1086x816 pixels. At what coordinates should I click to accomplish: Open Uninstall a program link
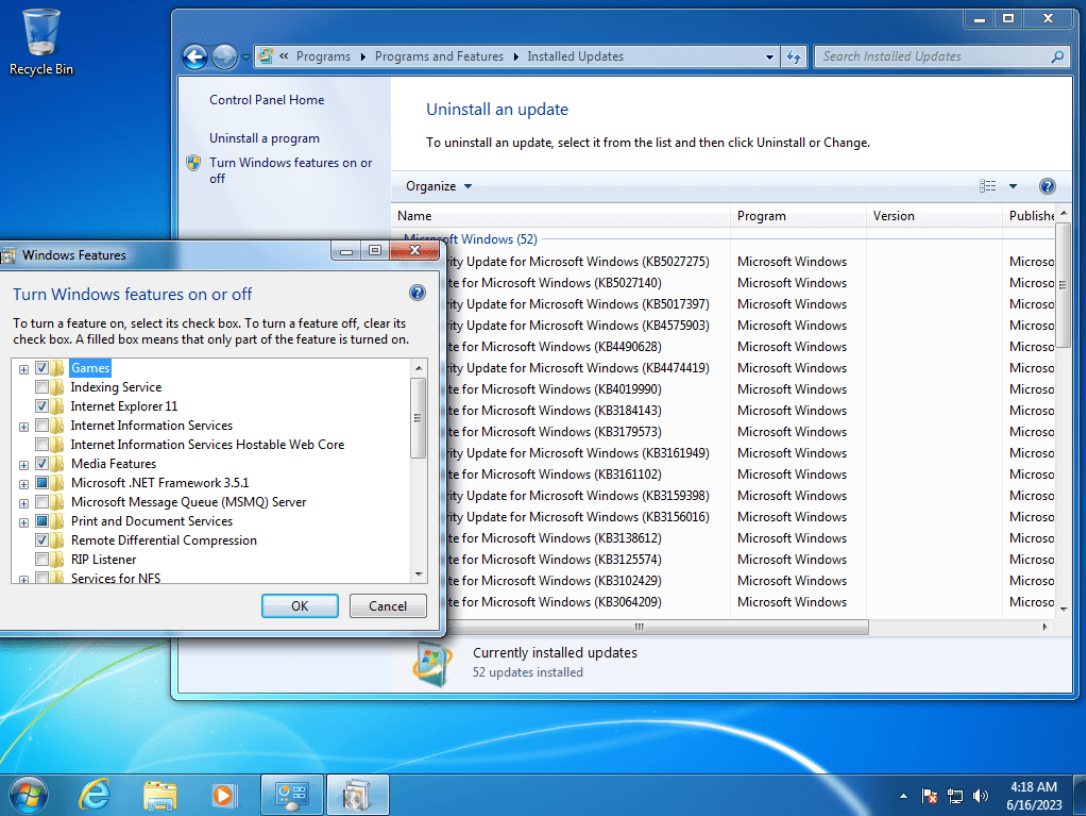(x=265, y=139)
